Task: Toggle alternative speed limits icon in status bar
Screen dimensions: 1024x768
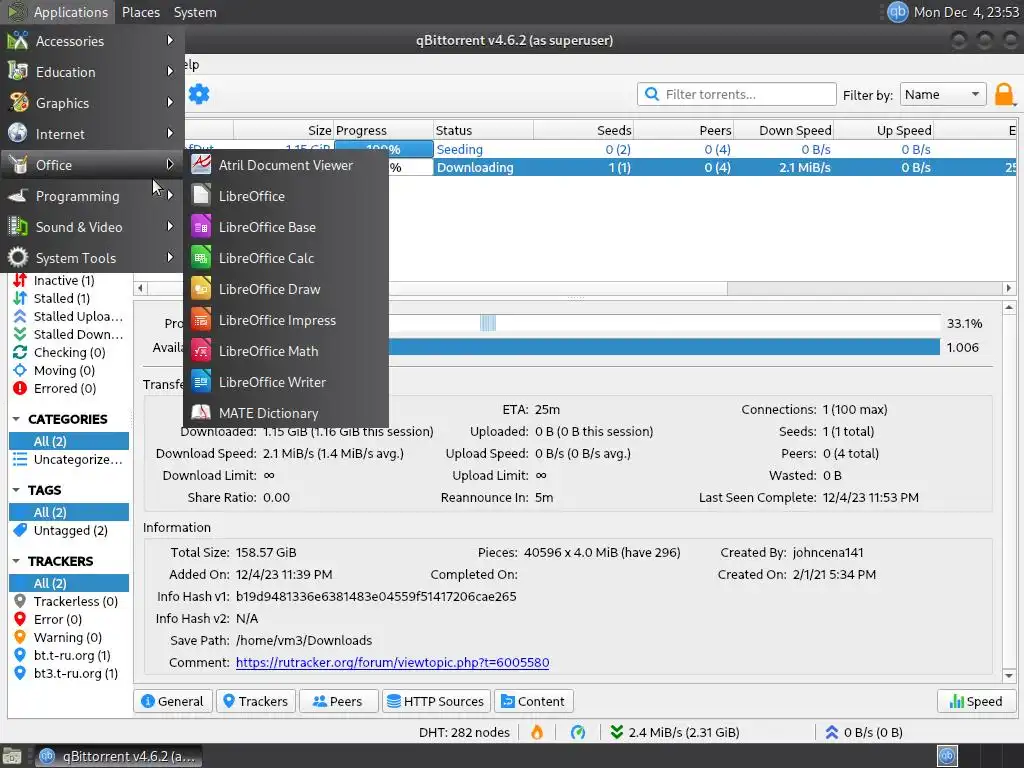Action: pos(578,732)
